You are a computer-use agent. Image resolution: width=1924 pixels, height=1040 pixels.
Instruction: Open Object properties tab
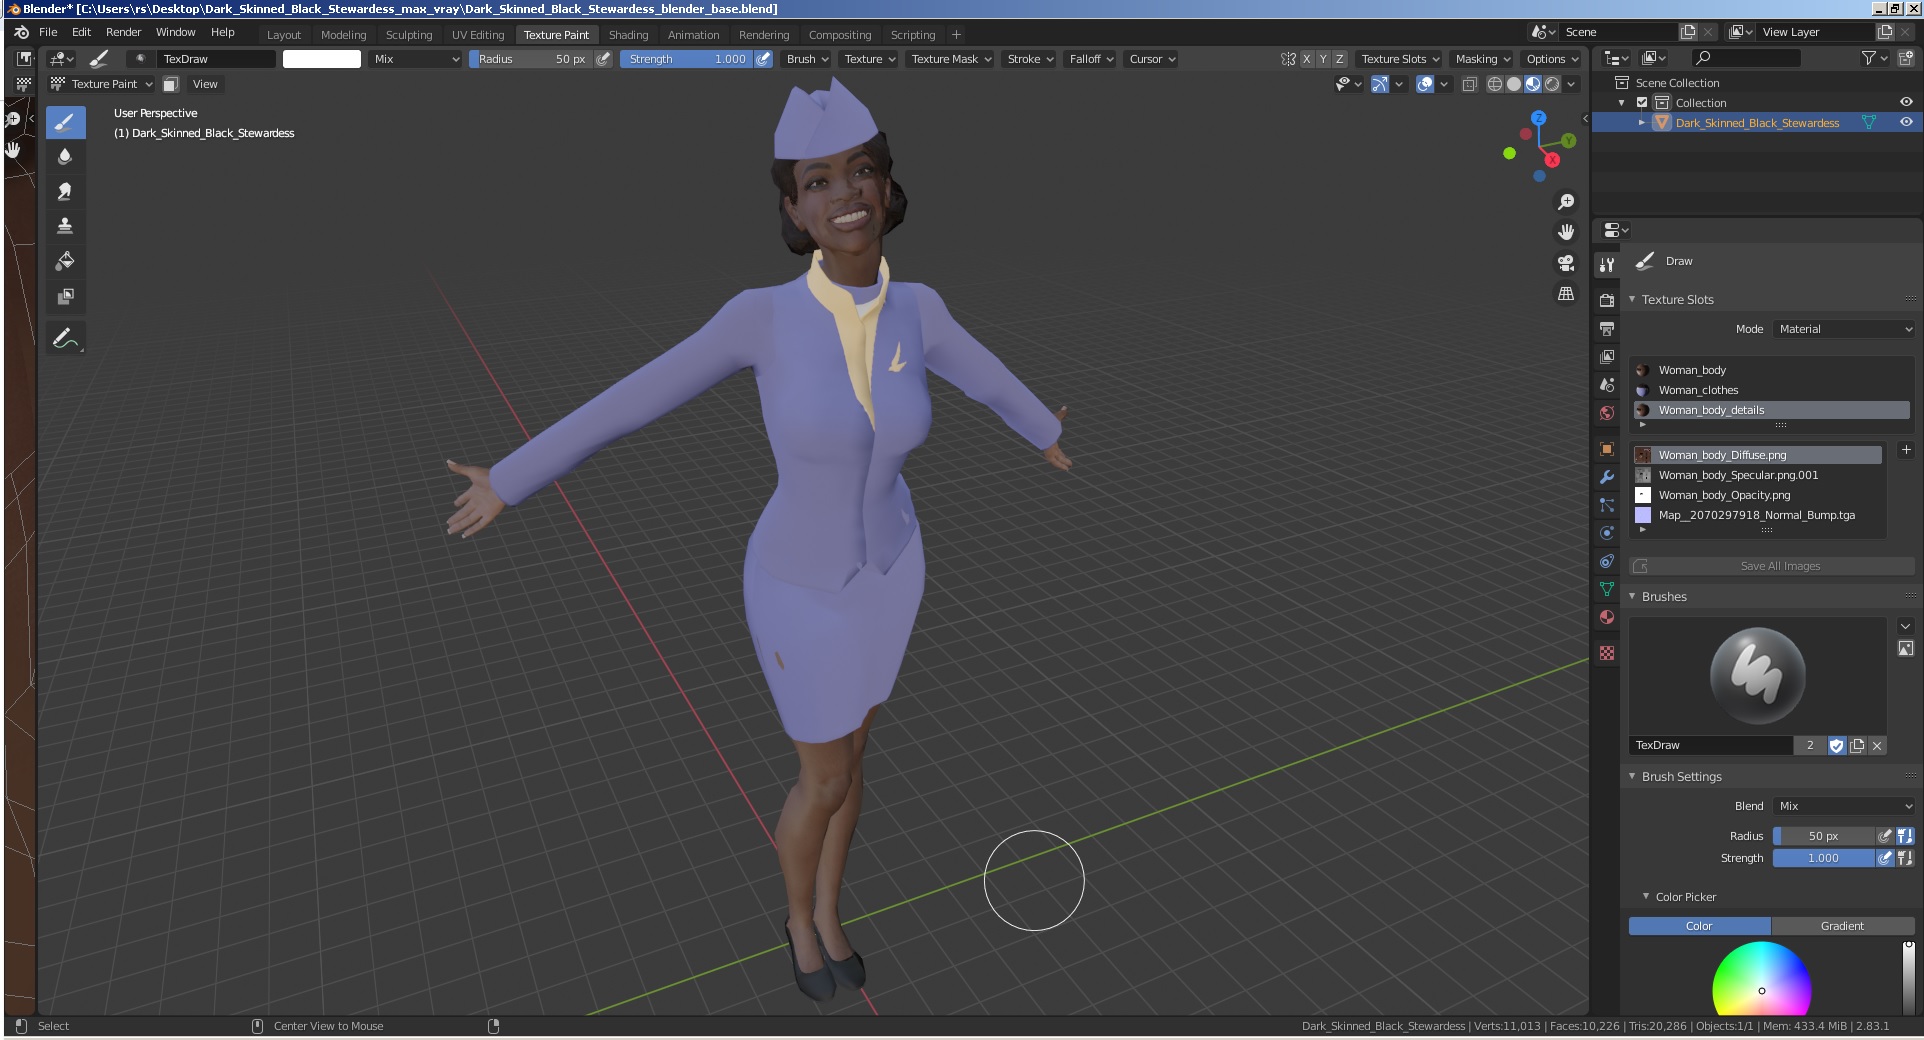coord(1607,449)
